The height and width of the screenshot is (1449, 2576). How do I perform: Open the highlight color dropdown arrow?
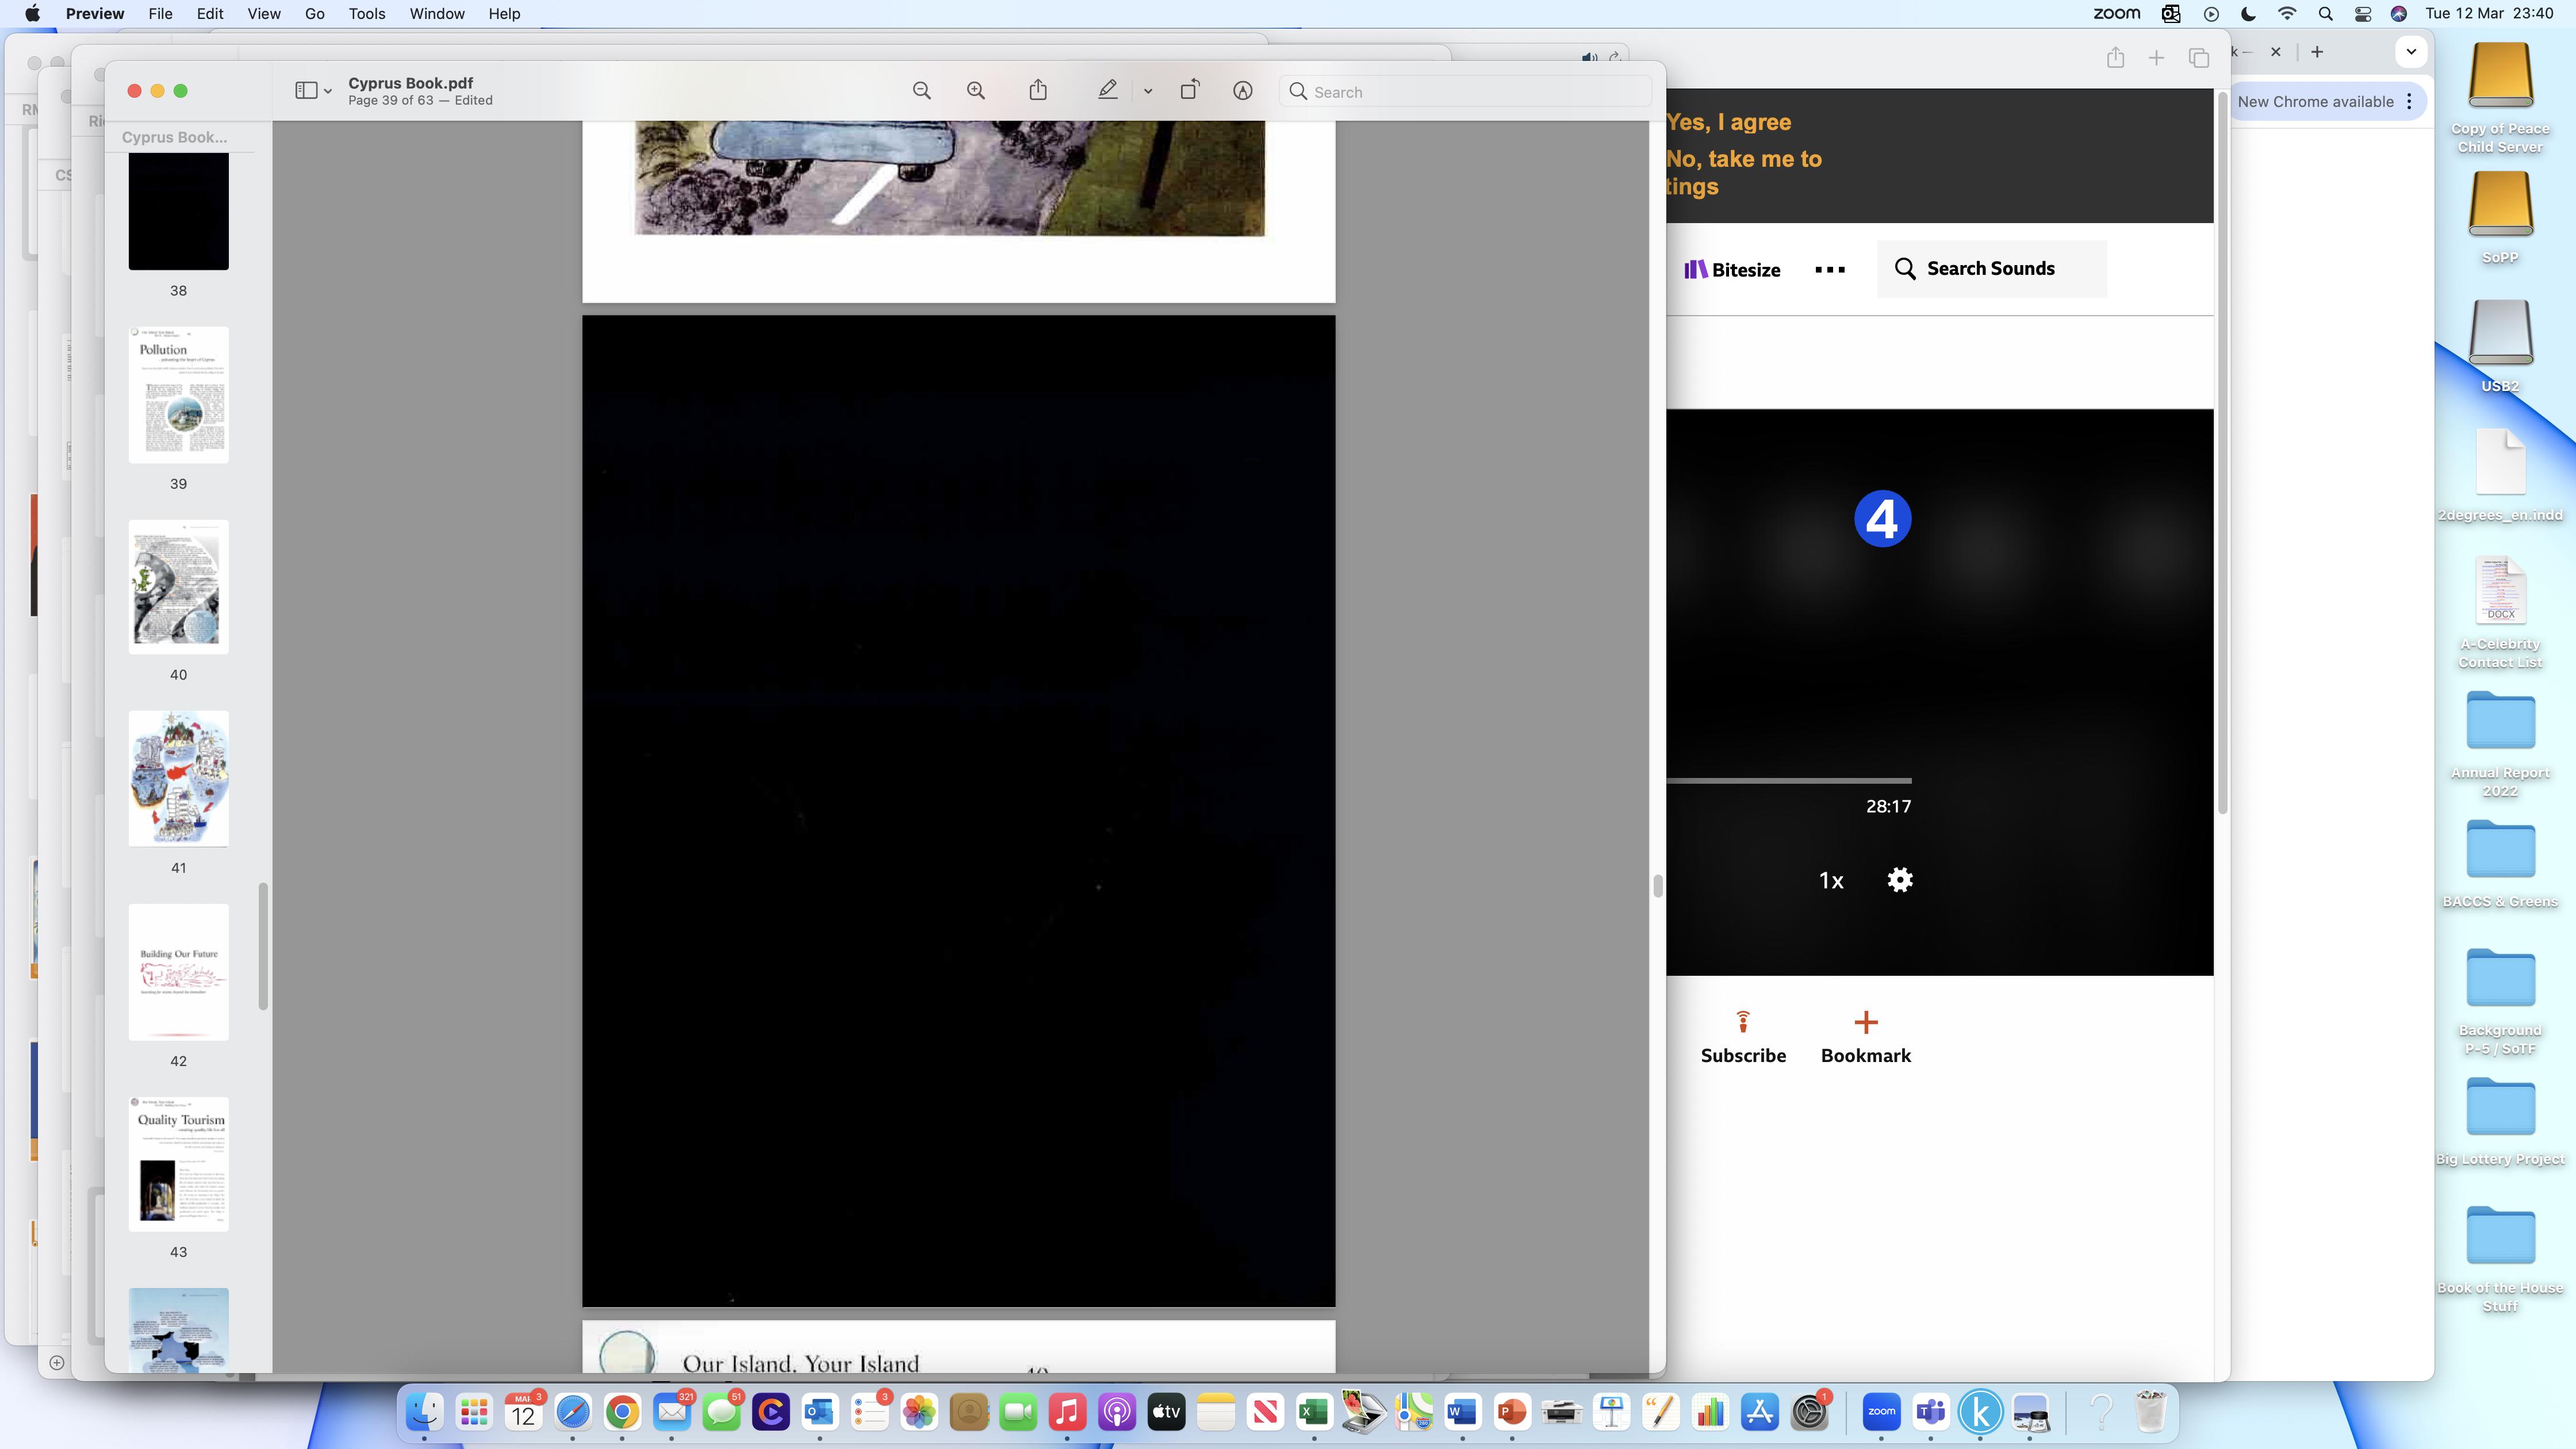point(1148,92)
